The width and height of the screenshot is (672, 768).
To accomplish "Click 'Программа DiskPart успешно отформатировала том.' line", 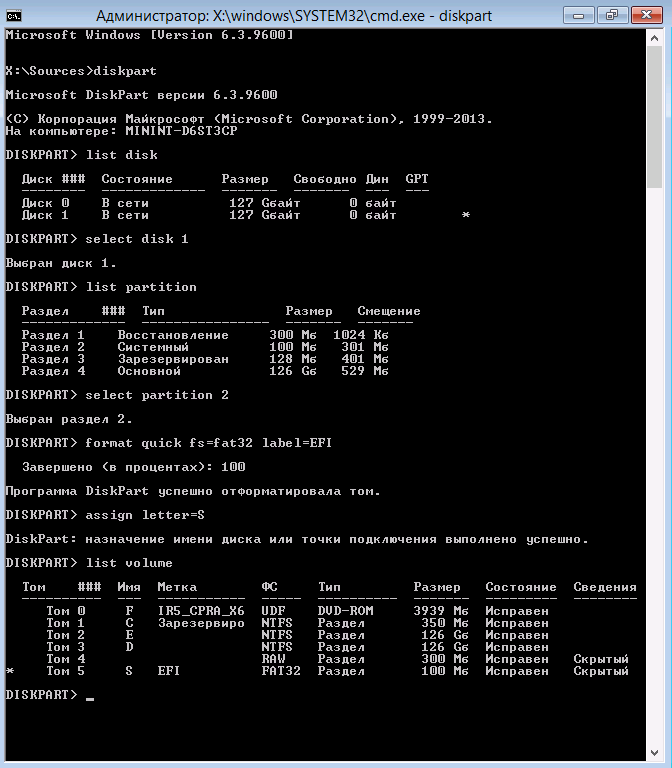I will click(x=193, y=491).
